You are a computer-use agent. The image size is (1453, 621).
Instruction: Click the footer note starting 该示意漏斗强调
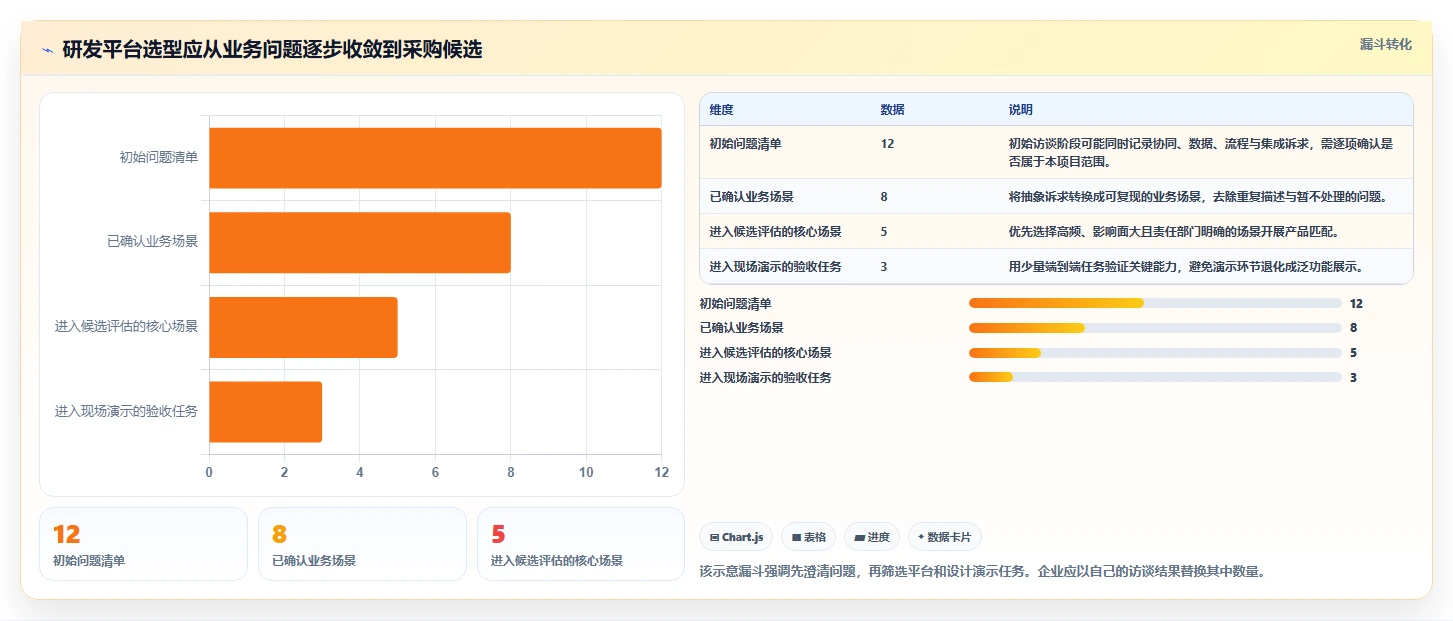[983, 572]
